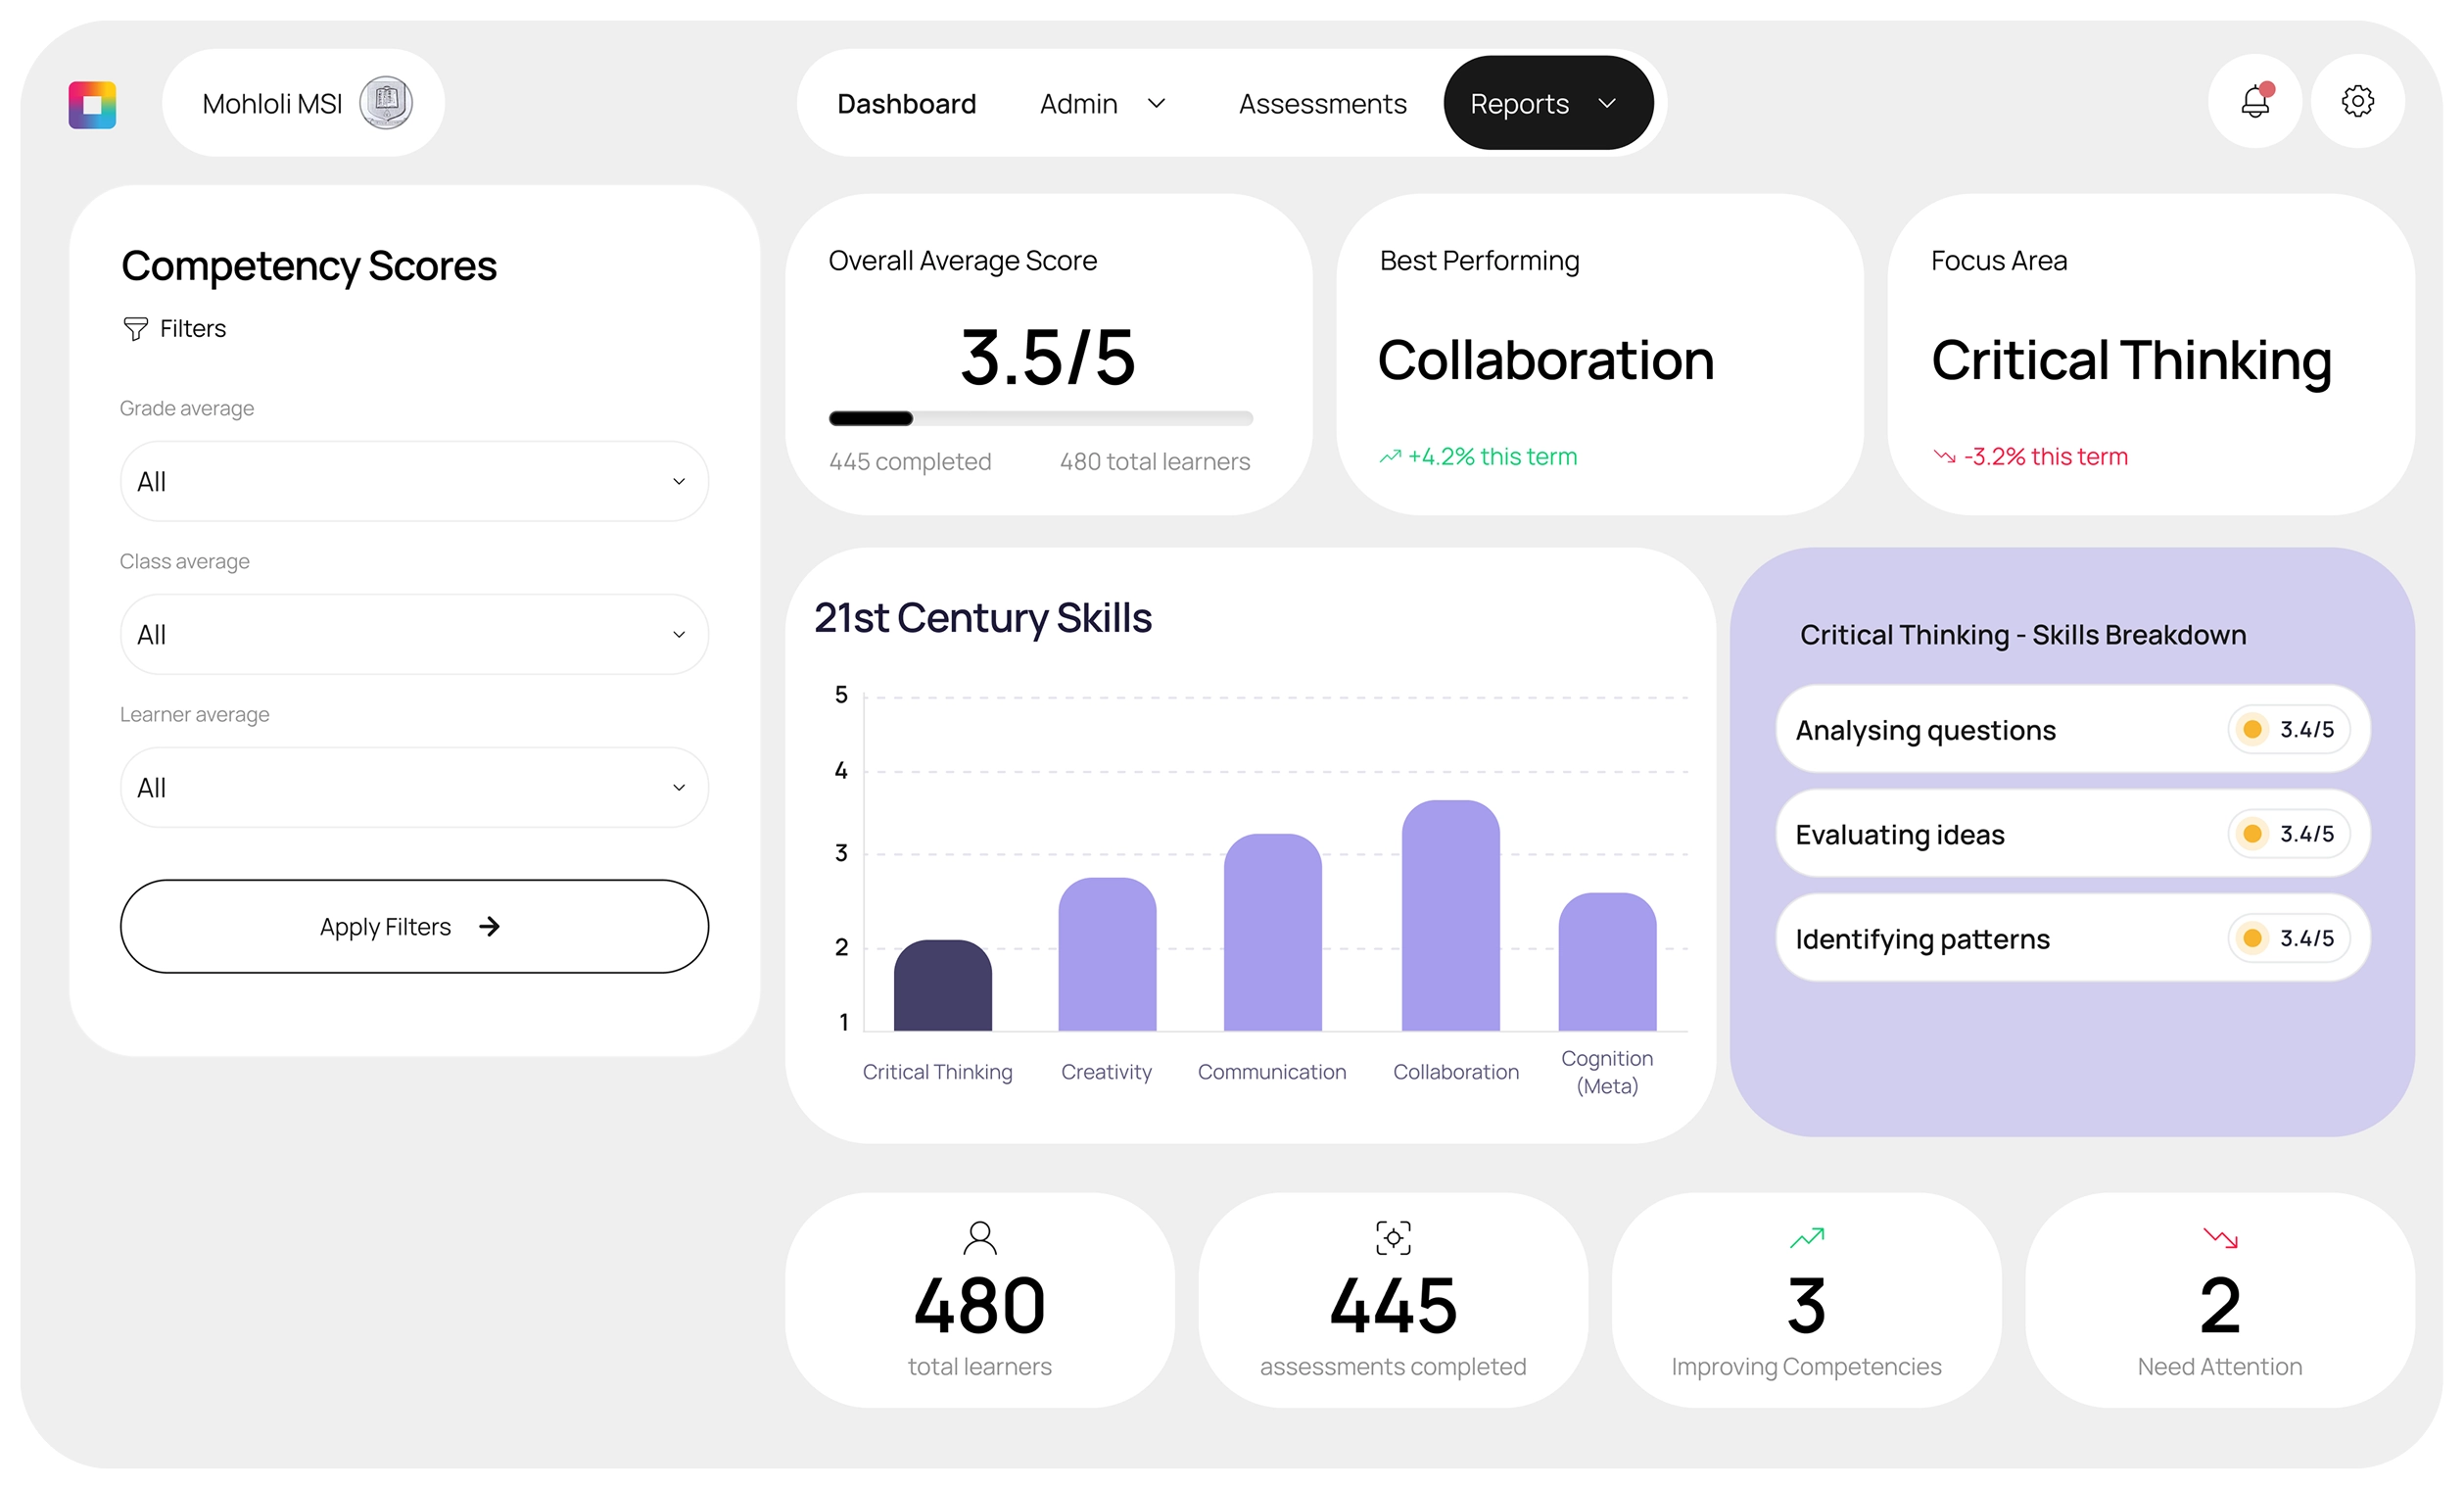The image size is (2464, 1489).
Task: Open the Reports menu
Action: [x=1546, y=102]
